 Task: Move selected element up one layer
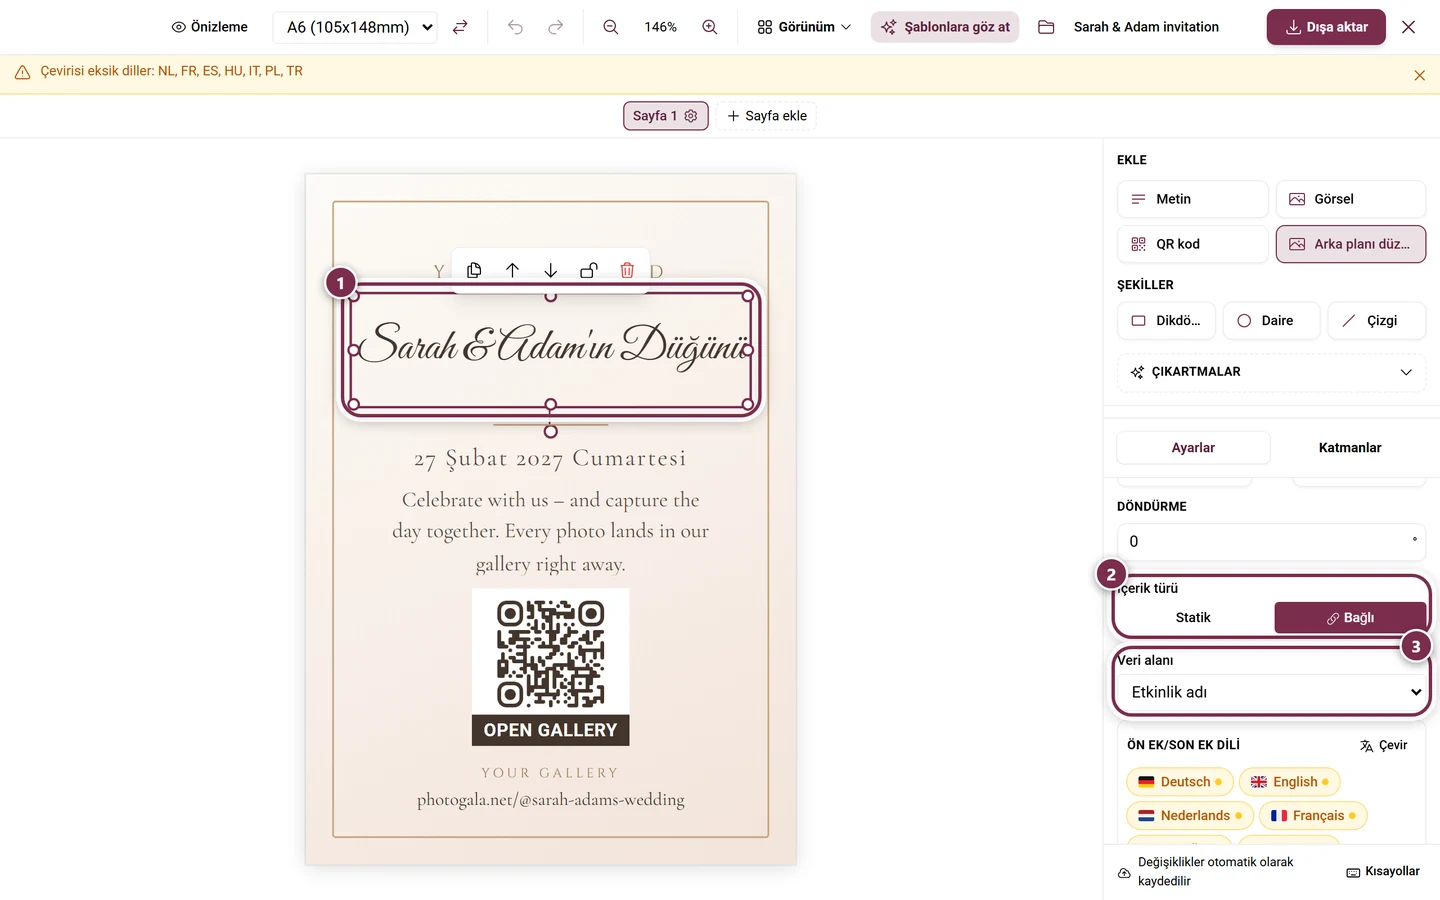coord(512,270)
